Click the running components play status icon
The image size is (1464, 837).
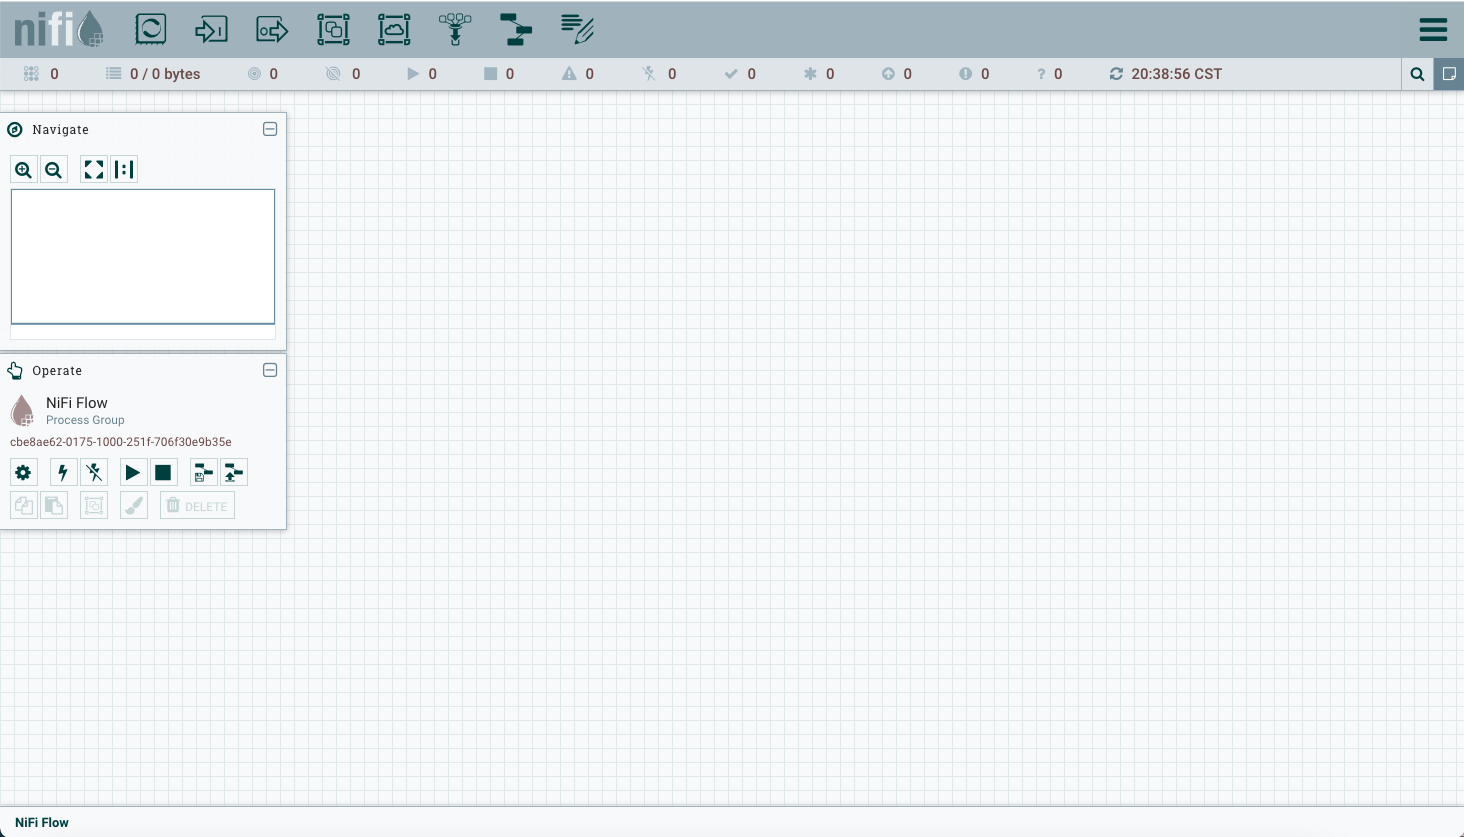coord(413,74)
